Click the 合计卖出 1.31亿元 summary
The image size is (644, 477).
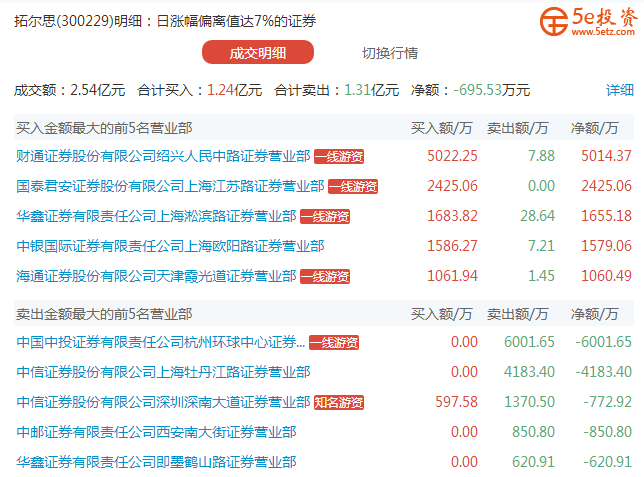tap(337, 90)
